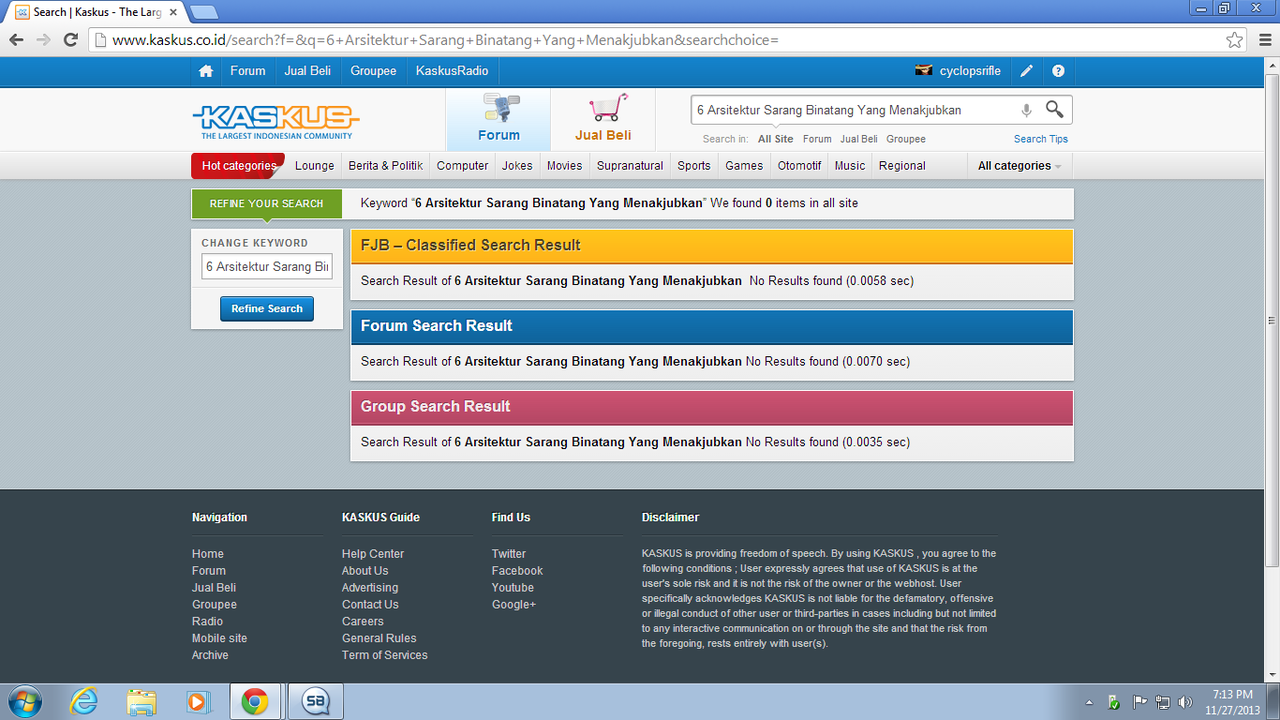Activate the microphone voice search icon
This screenshot has width=1280, height=720.
1026,110
